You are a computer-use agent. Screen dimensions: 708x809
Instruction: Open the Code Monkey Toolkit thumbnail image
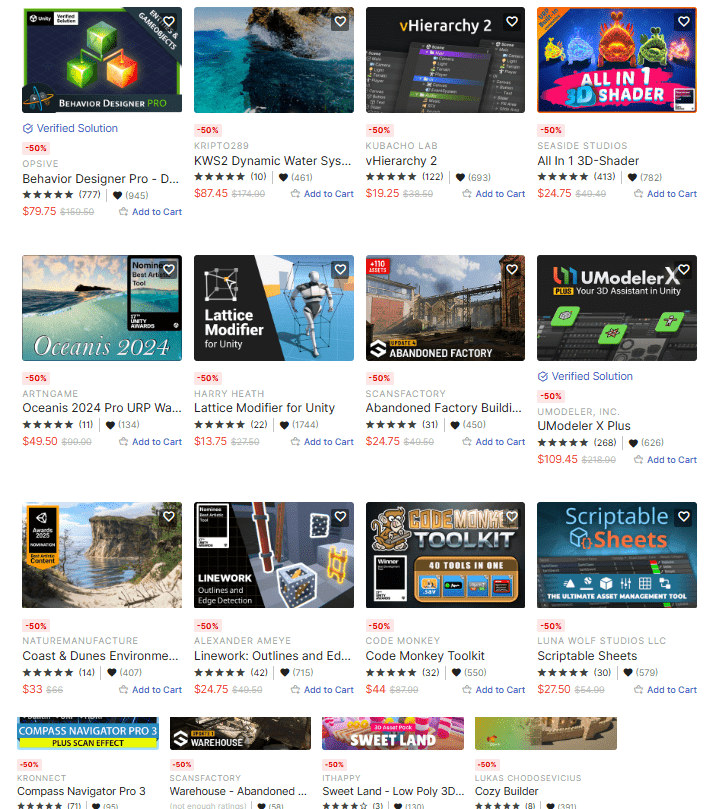tap(445, 555)
